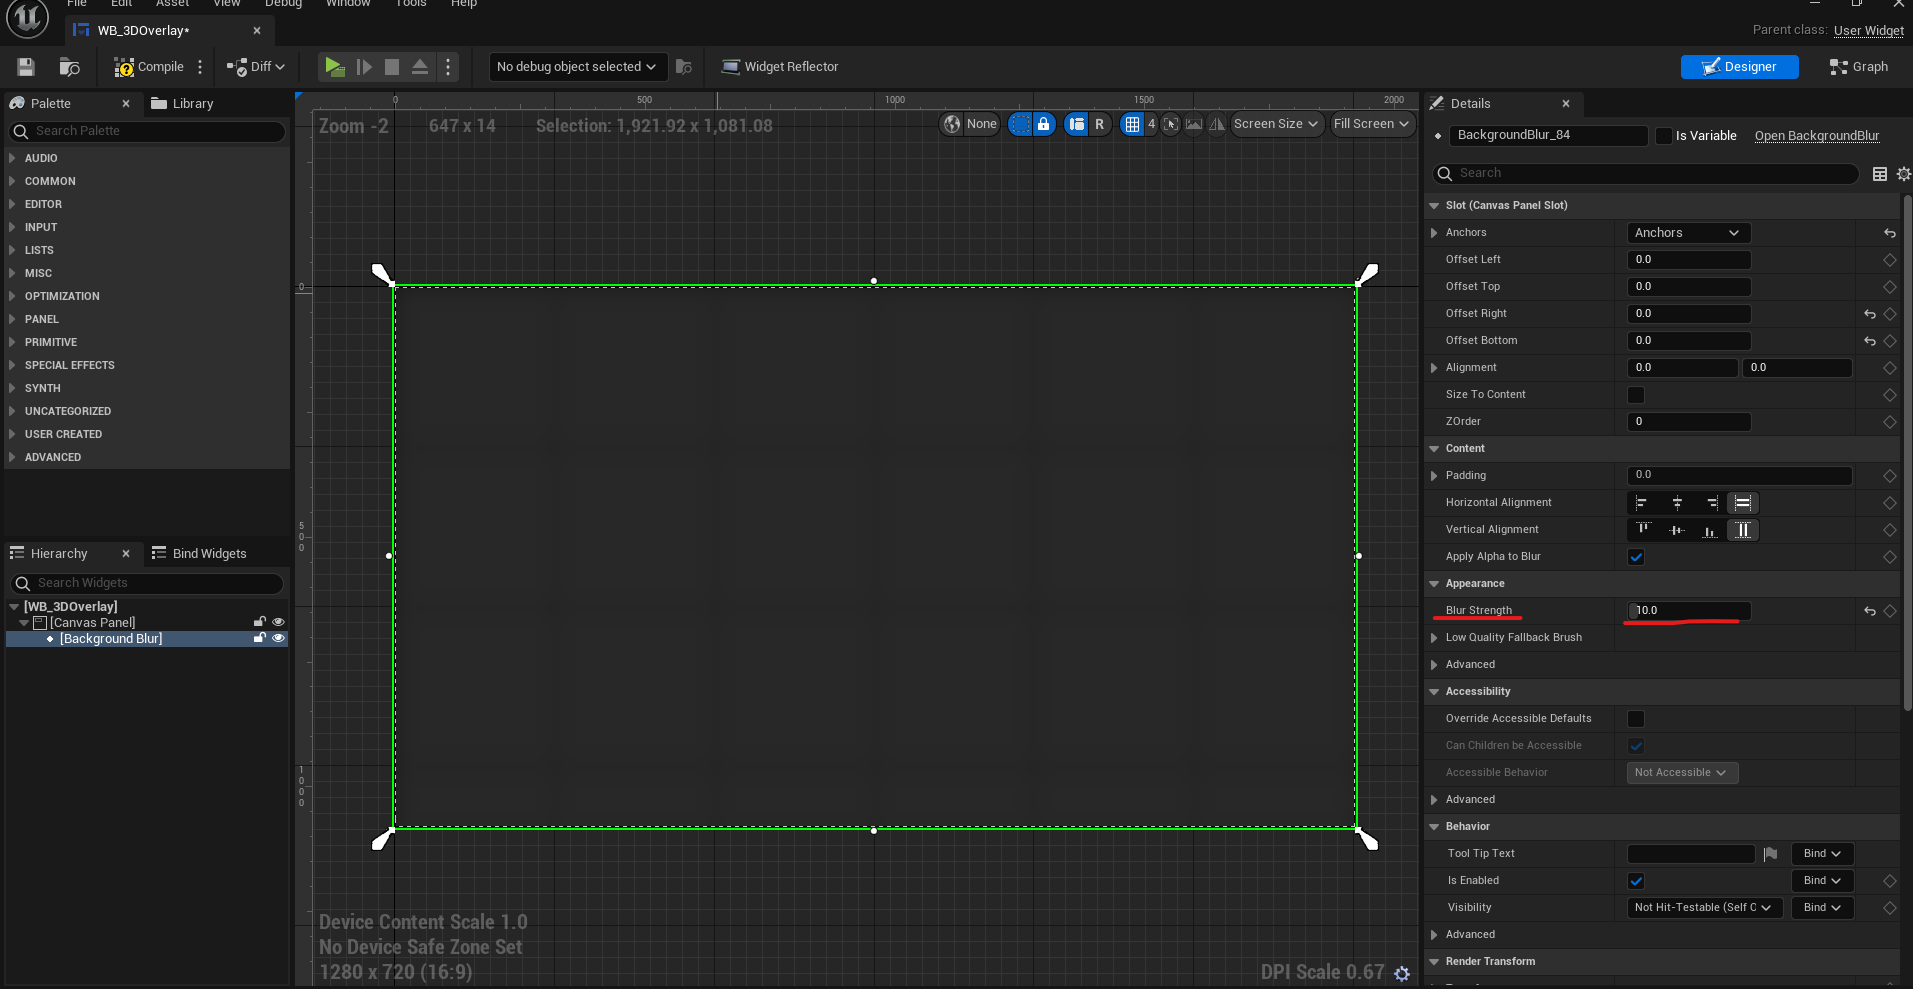This screenshot has height=989, width=1913.
Task: Click the flip mirror preview icon
Action: (x=1217, y=124)
